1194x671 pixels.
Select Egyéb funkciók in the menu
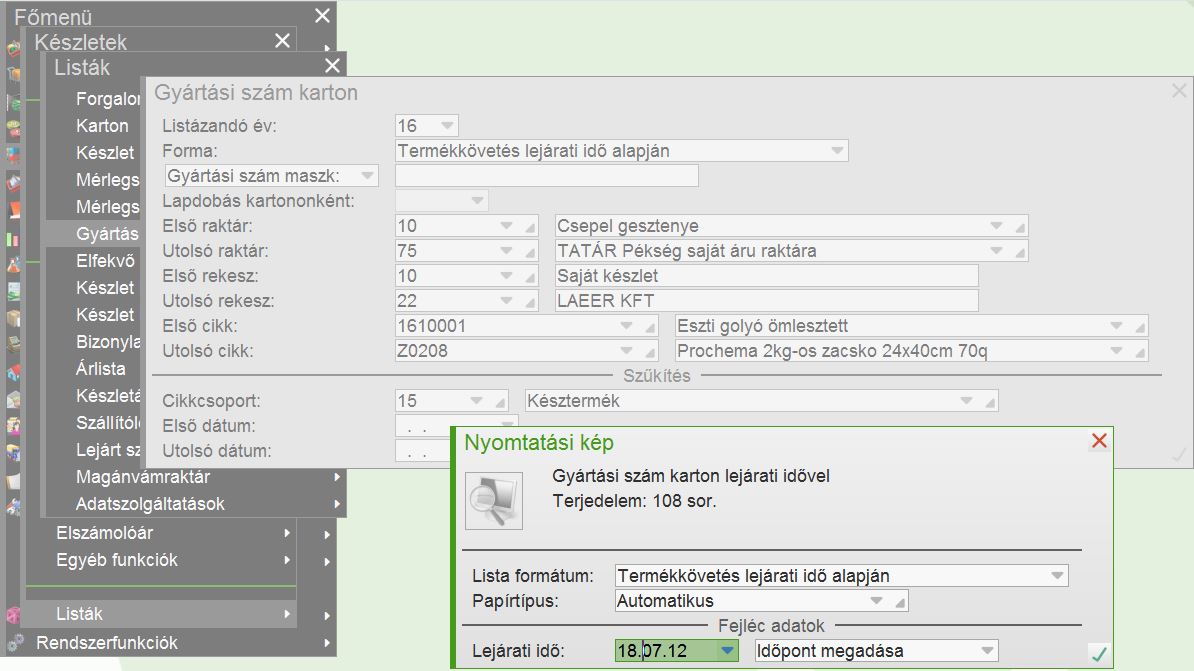pyautogui.click(x=116, y=560)
